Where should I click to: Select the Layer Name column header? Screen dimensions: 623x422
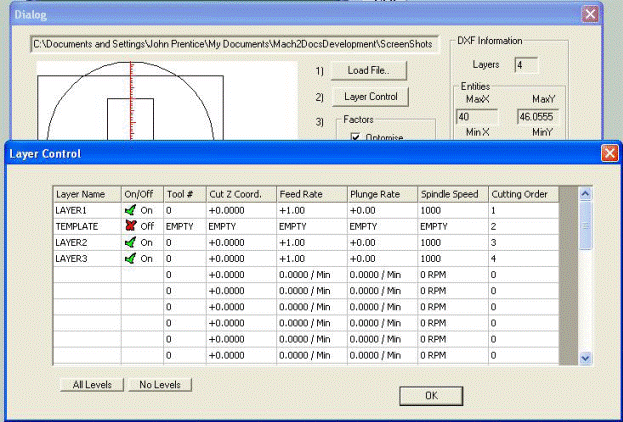(x=87, y=195)
